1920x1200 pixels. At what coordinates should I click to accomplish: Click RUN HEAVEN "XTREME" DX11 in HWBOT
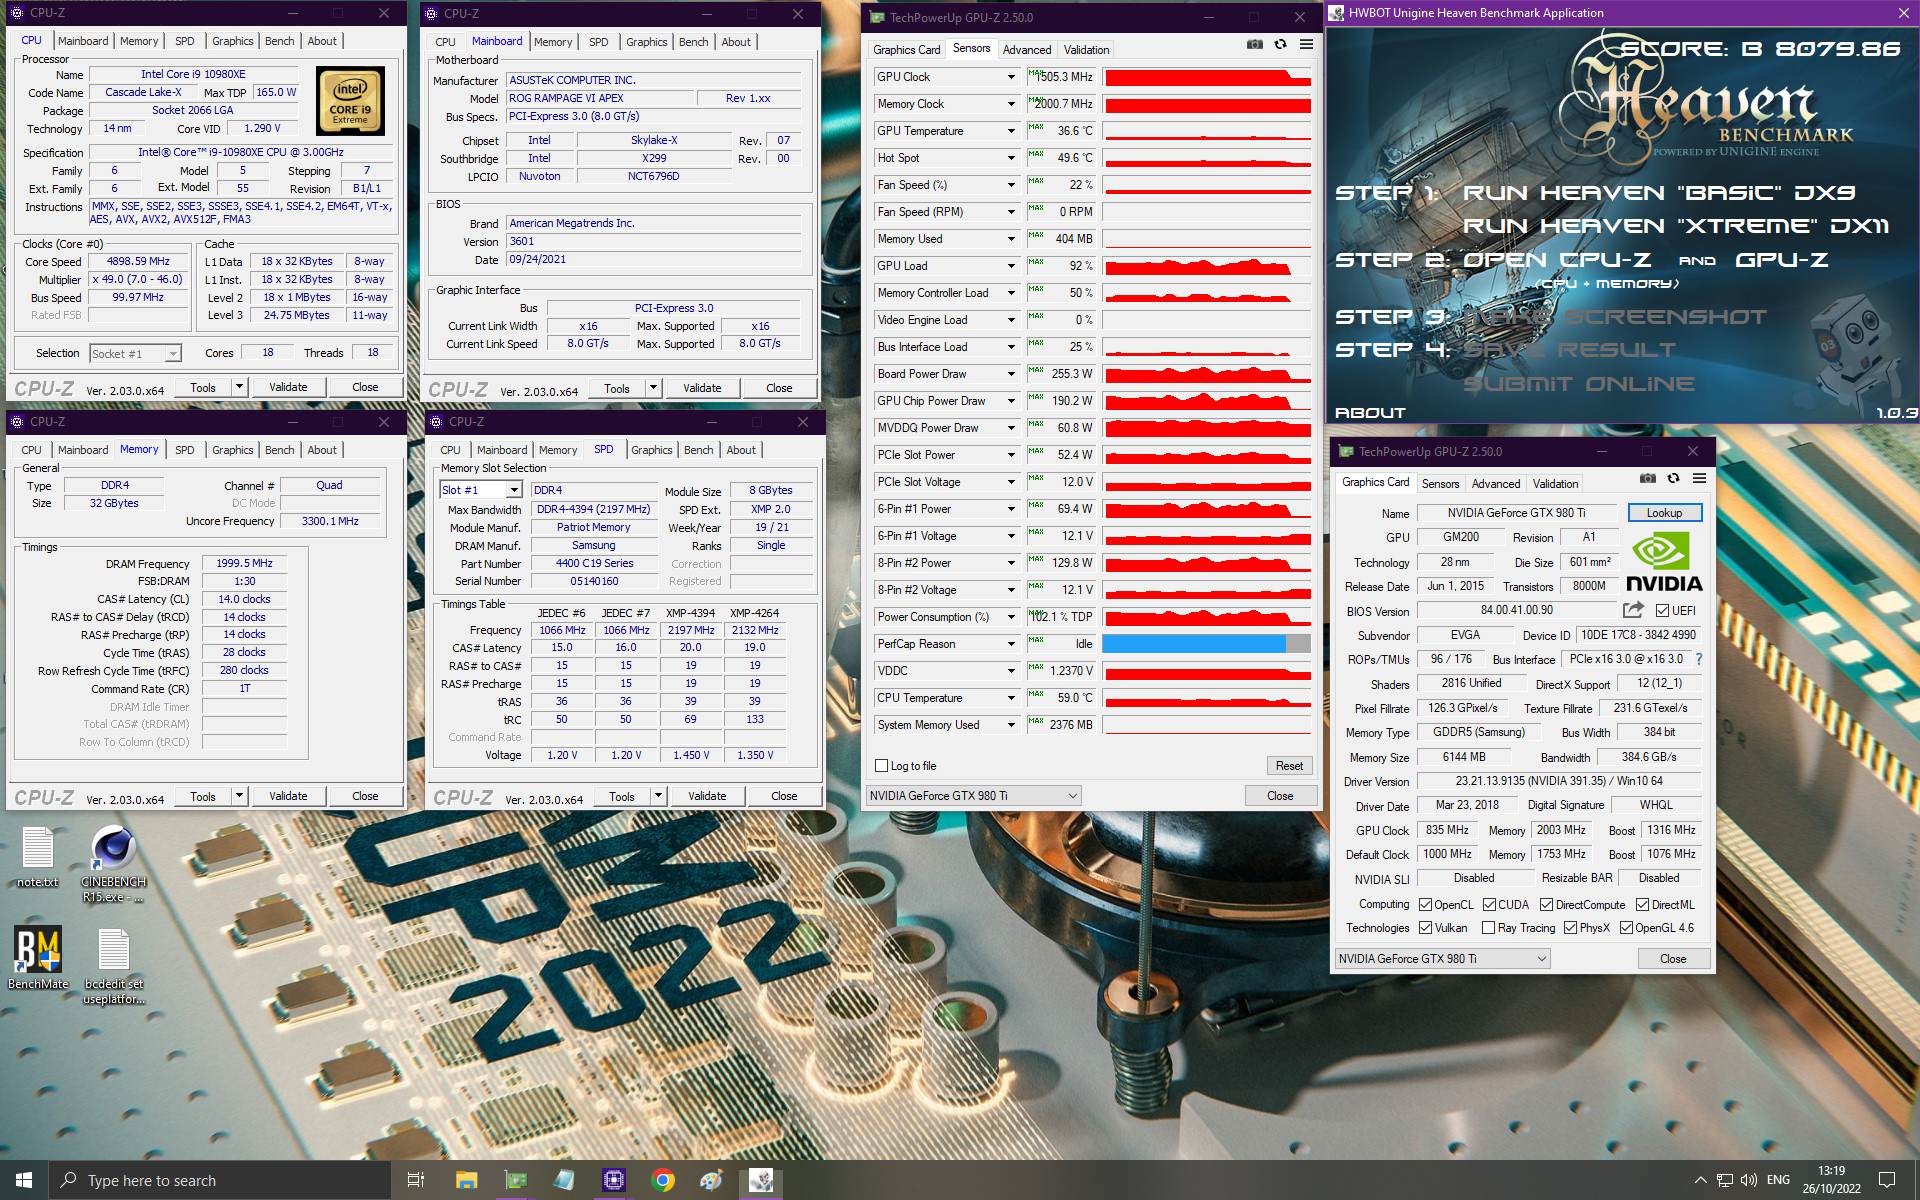1675,226
